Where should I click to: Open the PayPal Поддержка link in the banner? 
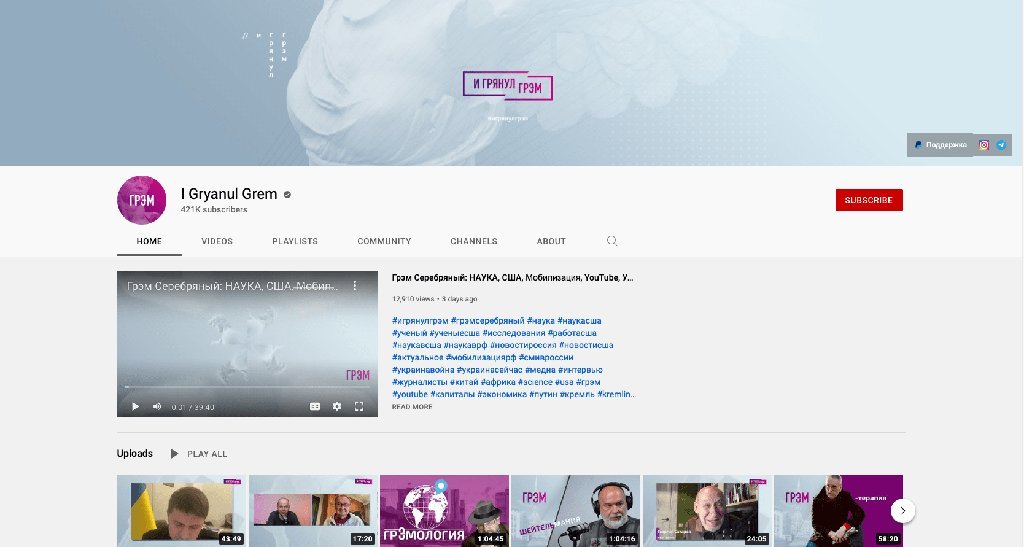click(x=940, y=145)
